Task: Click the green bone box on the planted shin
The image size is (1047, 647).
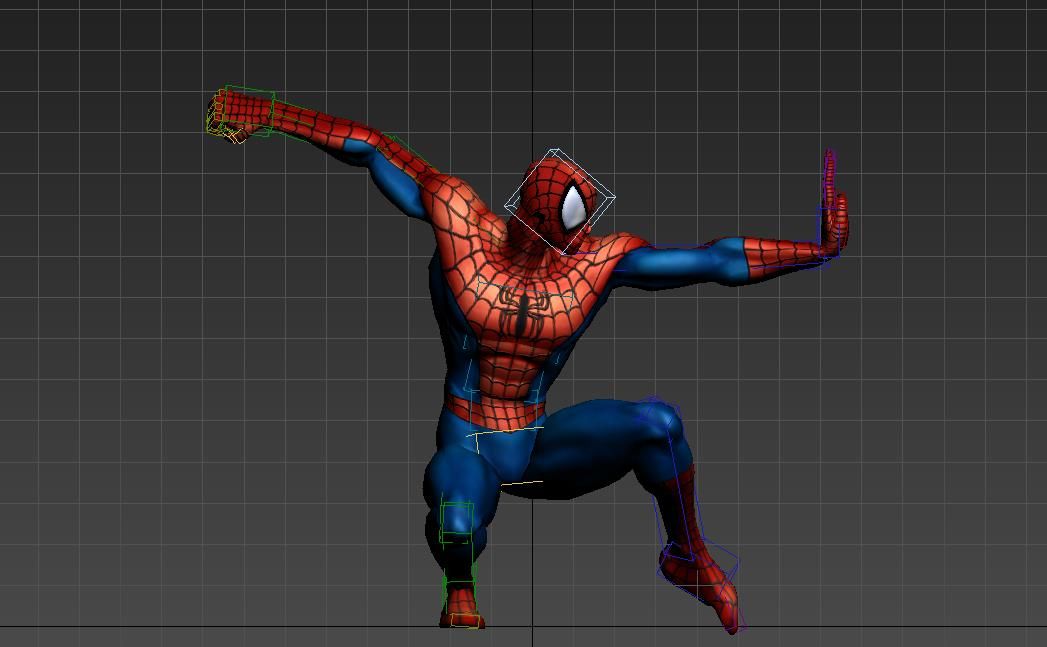Action: point(456,522)
